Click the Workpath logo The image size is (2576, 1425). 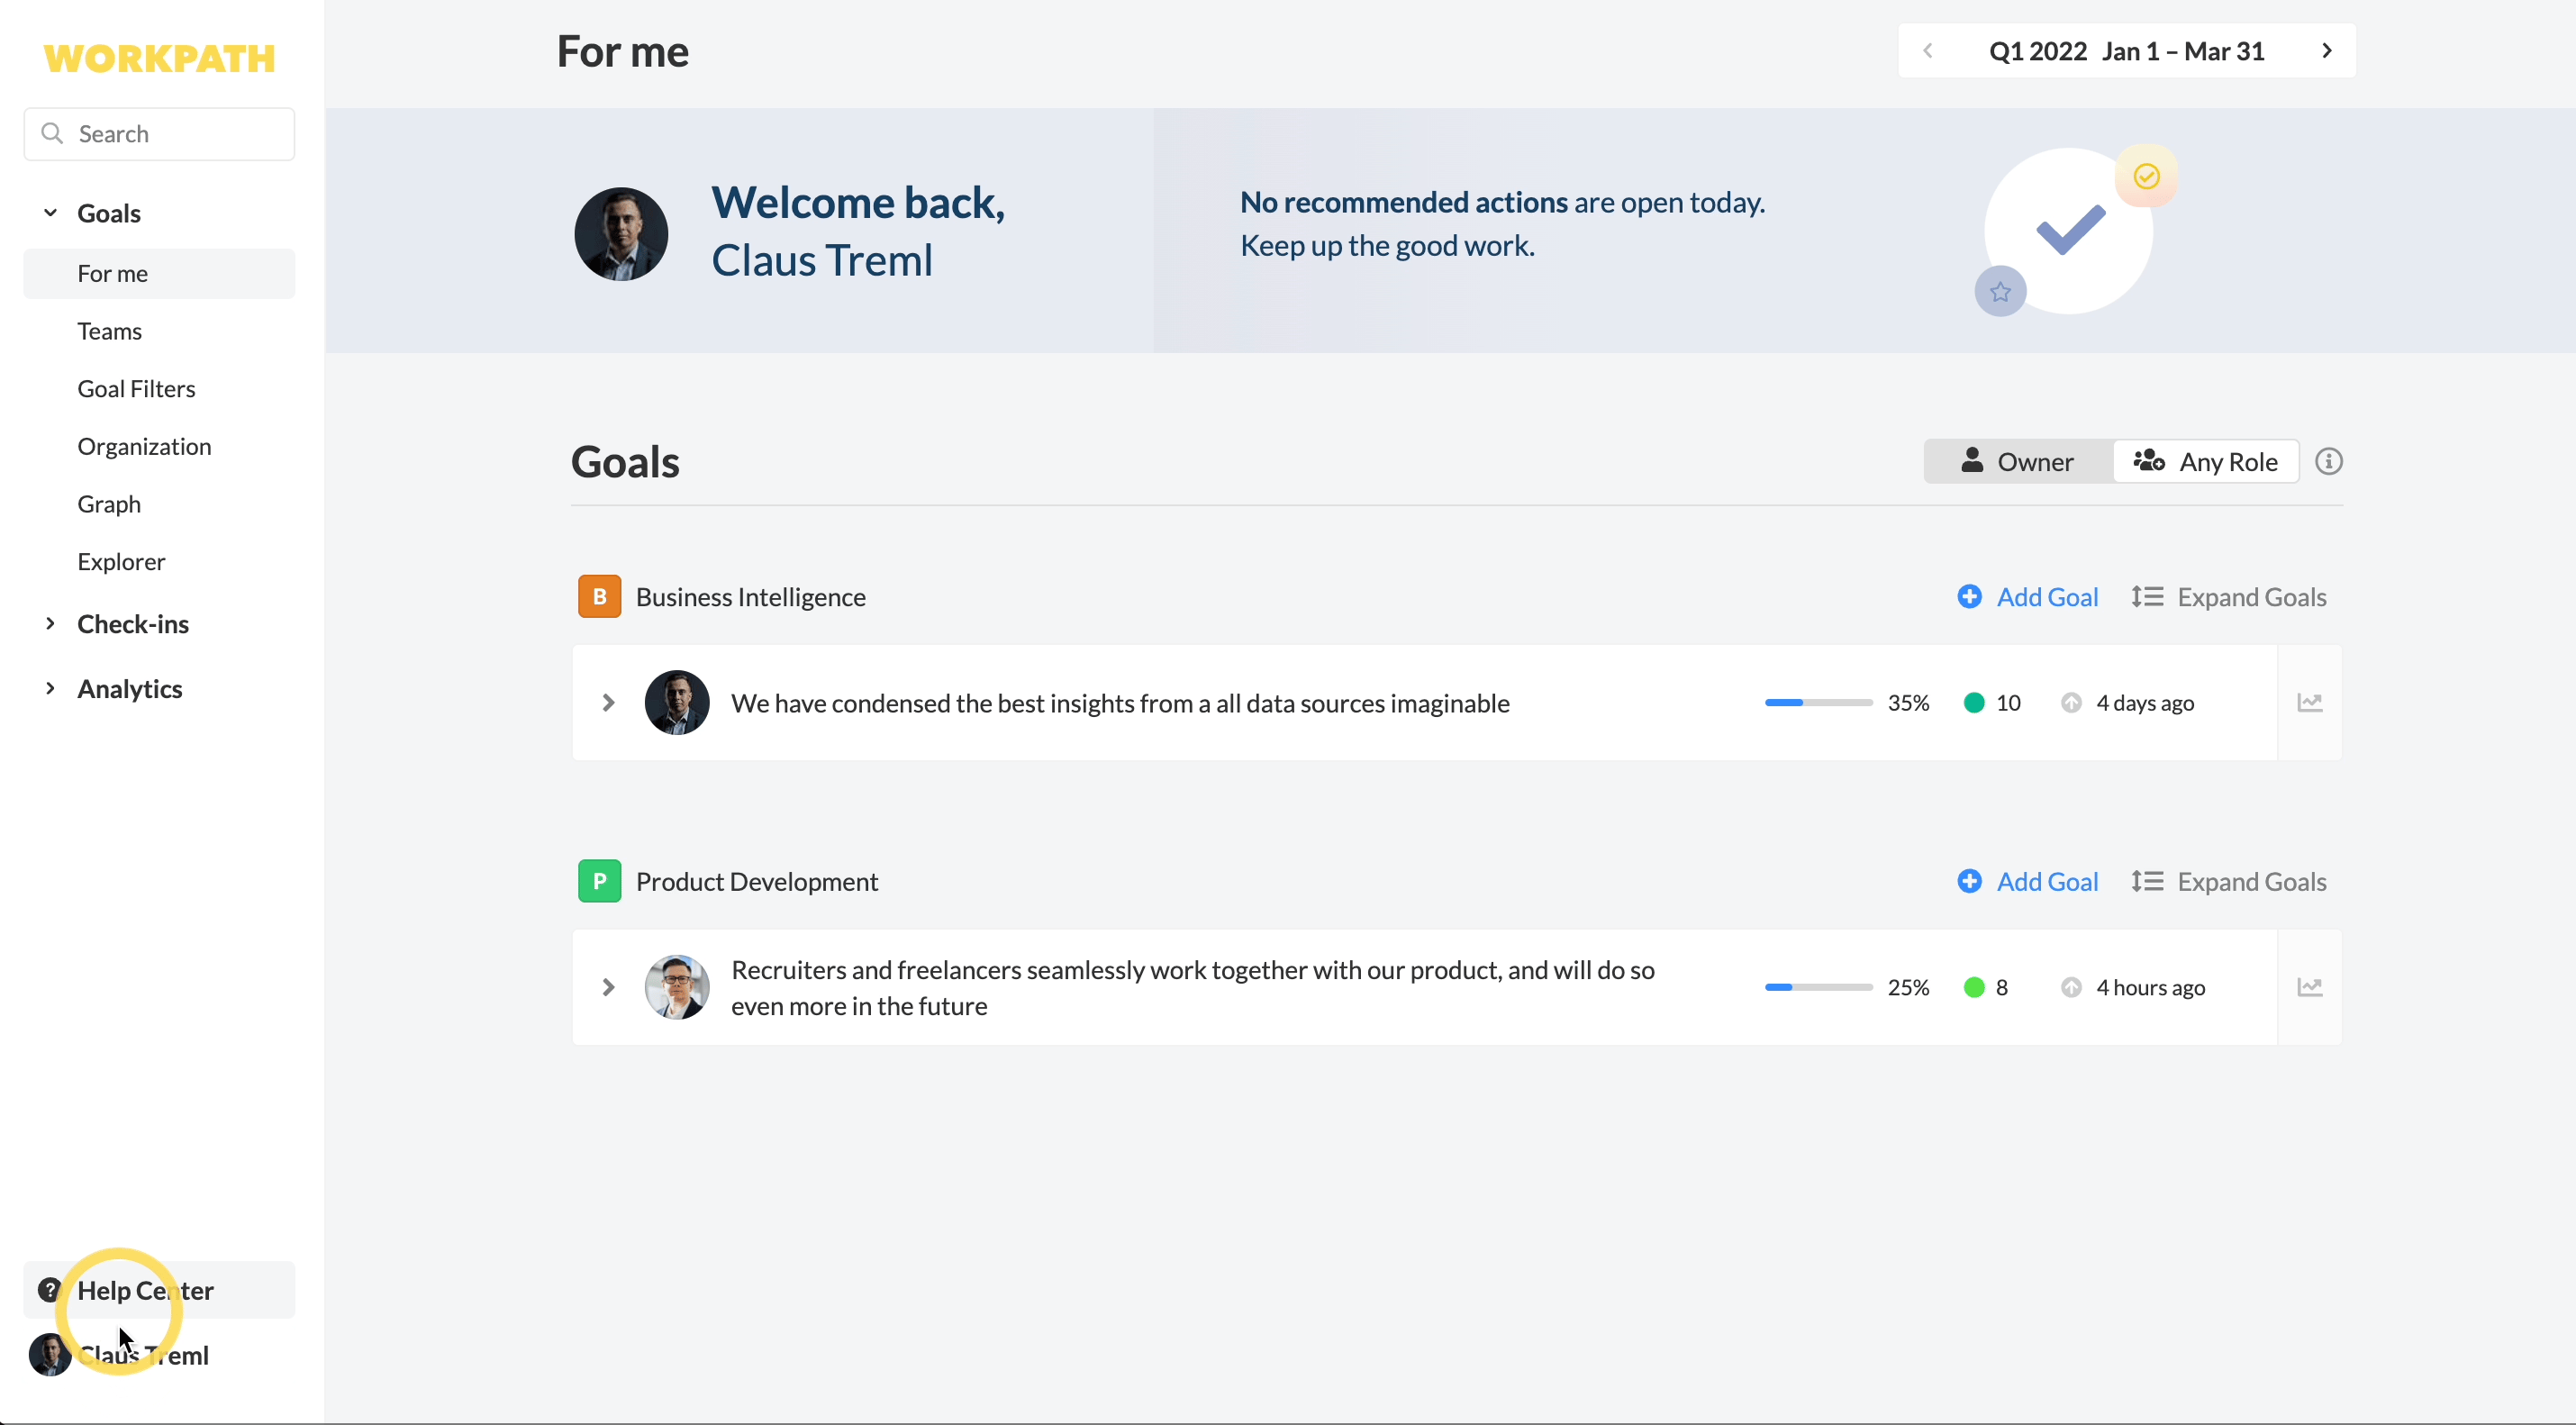pyautogui.click(x=160, y=58)
